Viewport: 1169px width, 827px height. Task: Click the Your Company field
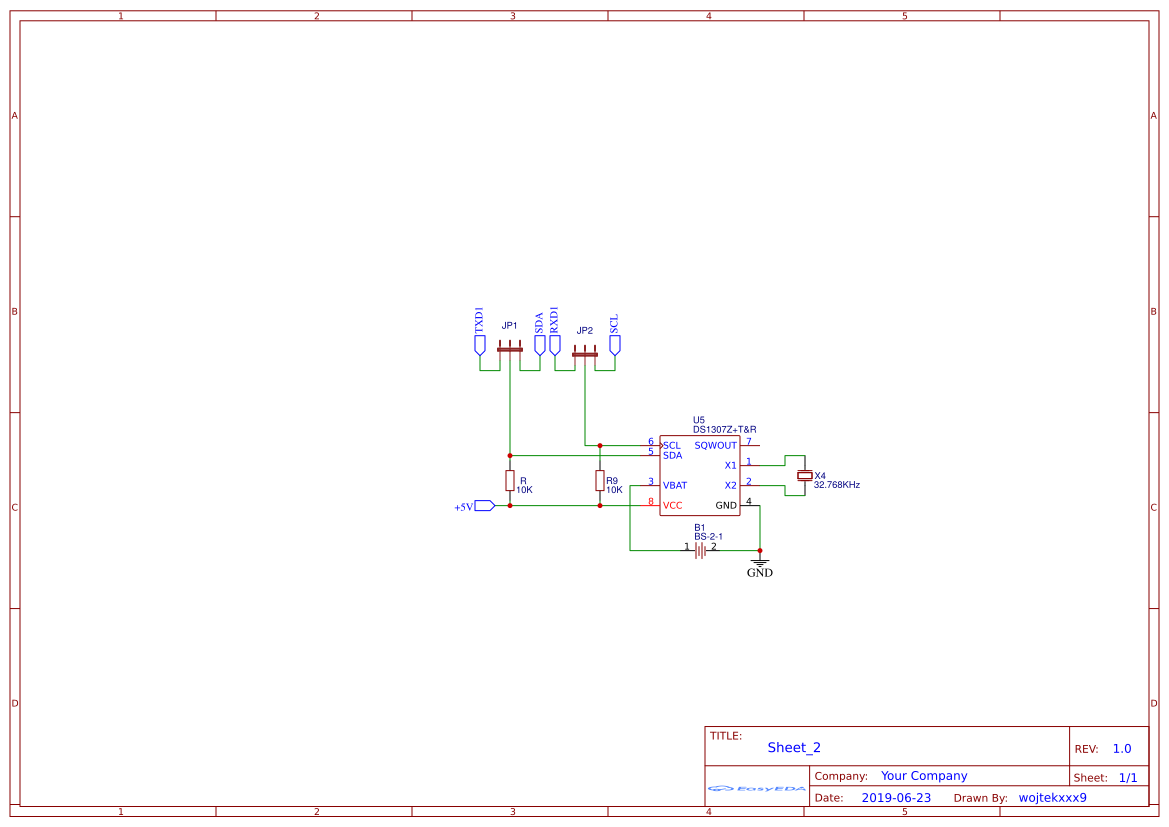(x=922, y=775)
